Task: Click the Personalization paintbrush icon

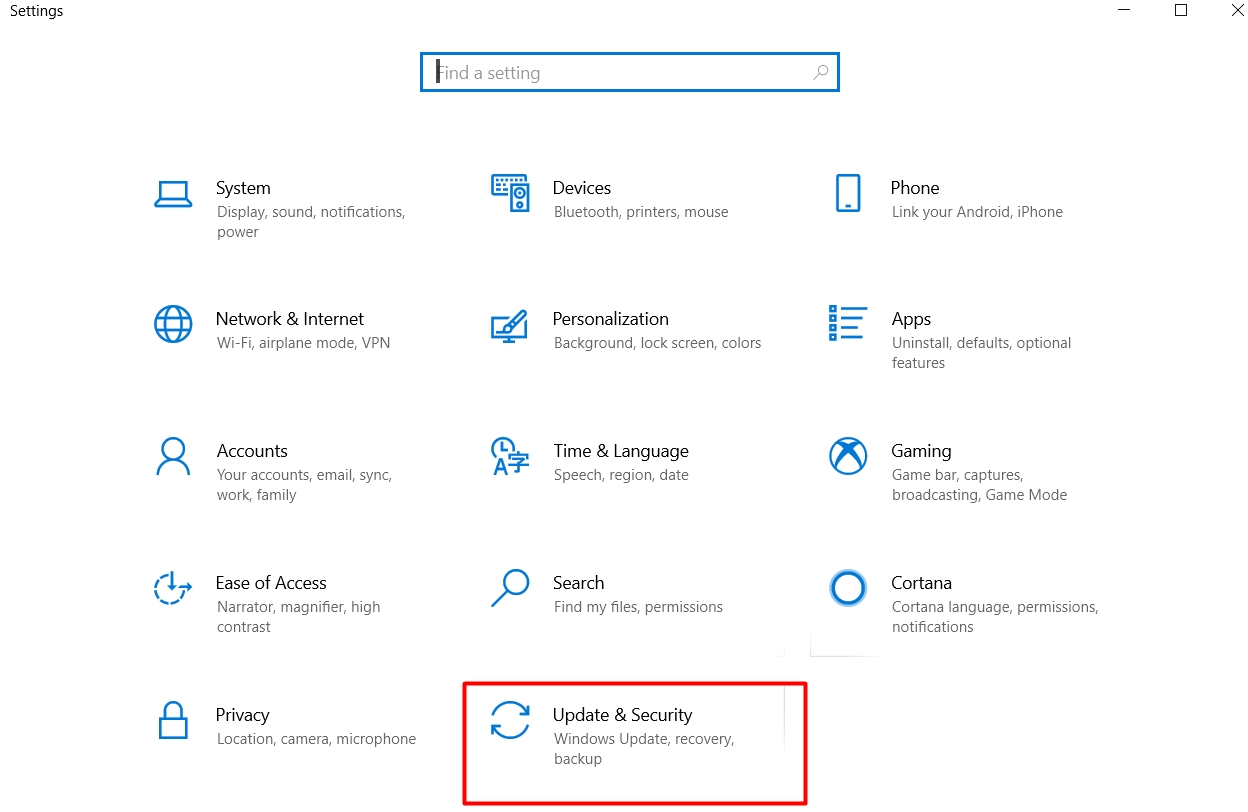Action: coord(510,325)
